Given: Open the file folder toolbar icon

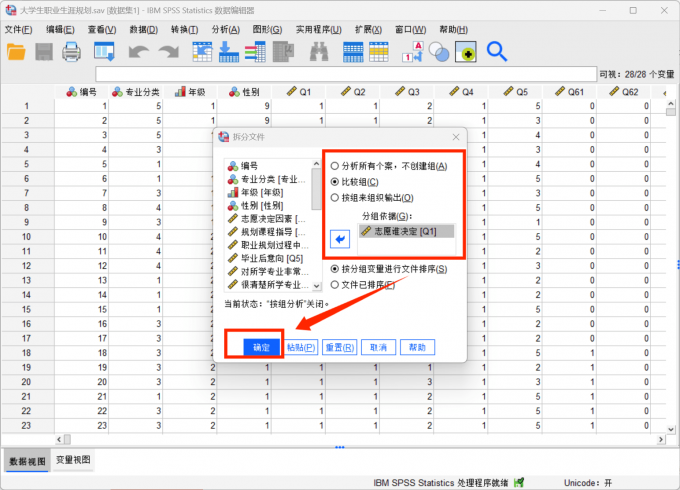Looking at the screenshot, I should click(16, 52).
